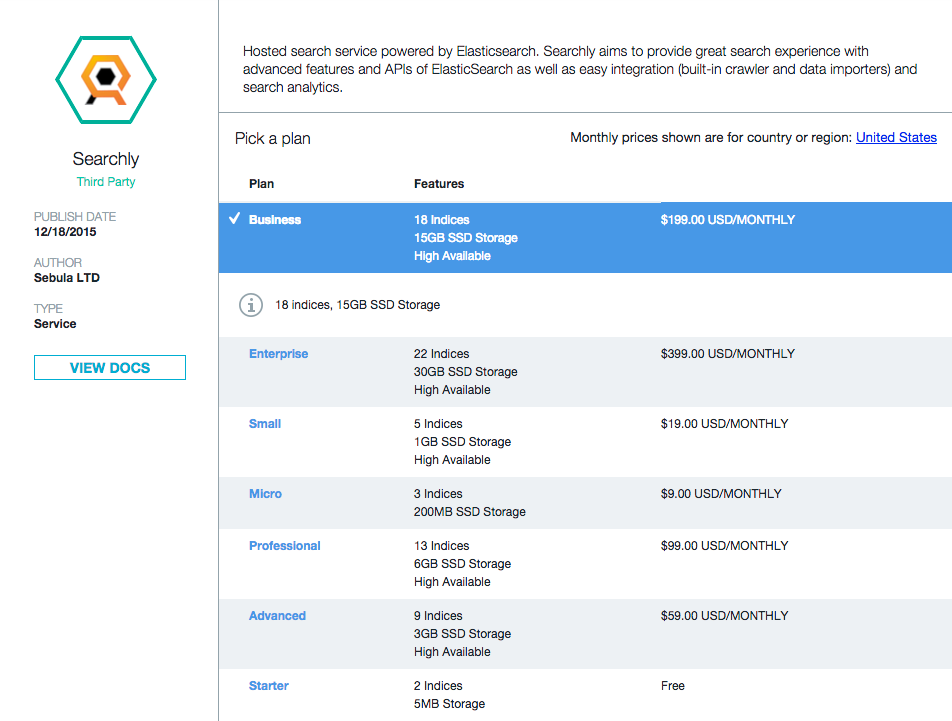The height and width of the screenshot is (721, 952).
Task: Select the Advanced plan
Action: (277, 616)
